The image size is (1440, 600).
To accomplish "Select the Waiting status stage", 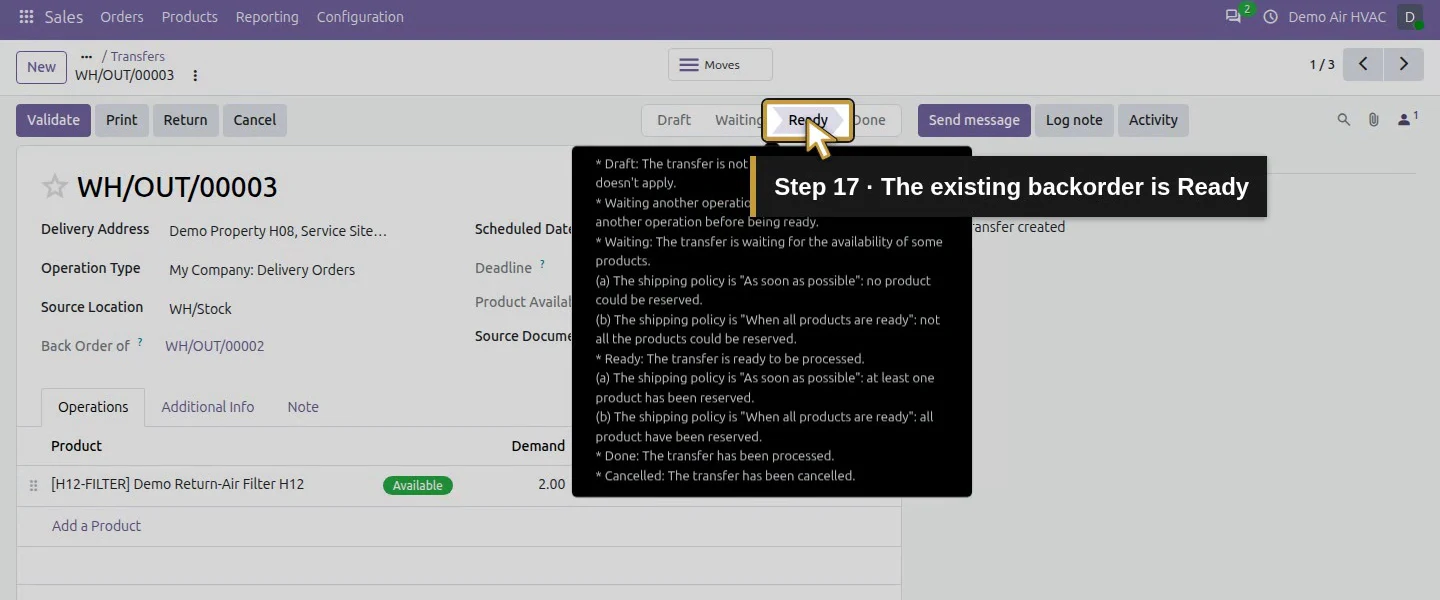I will pyautogui.click(x=738, y=120).
